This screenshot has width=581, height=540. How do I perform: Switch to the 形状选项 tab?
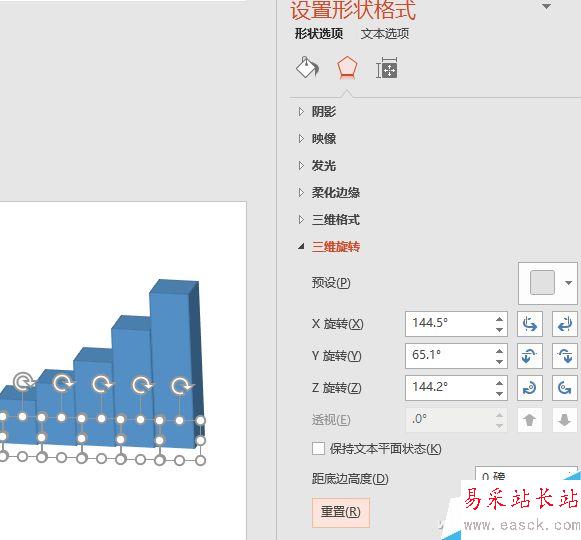pyautogui.click(x=319, y=34)
